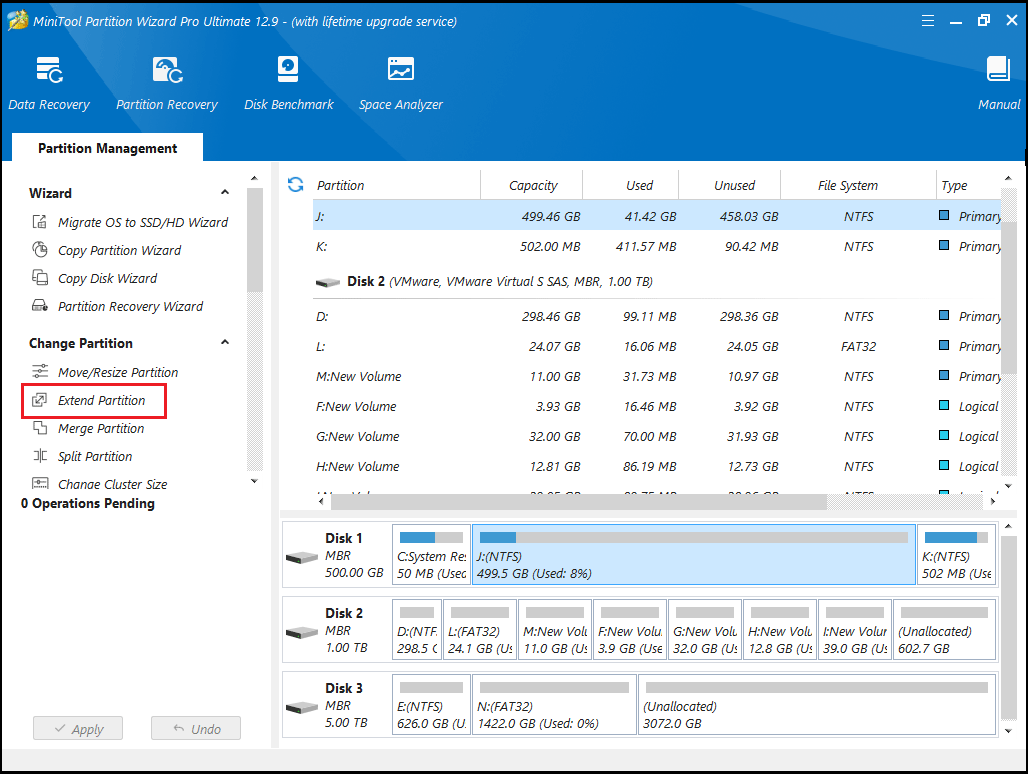Click the Change Cluster Size icon

click(x=40, y=484)
